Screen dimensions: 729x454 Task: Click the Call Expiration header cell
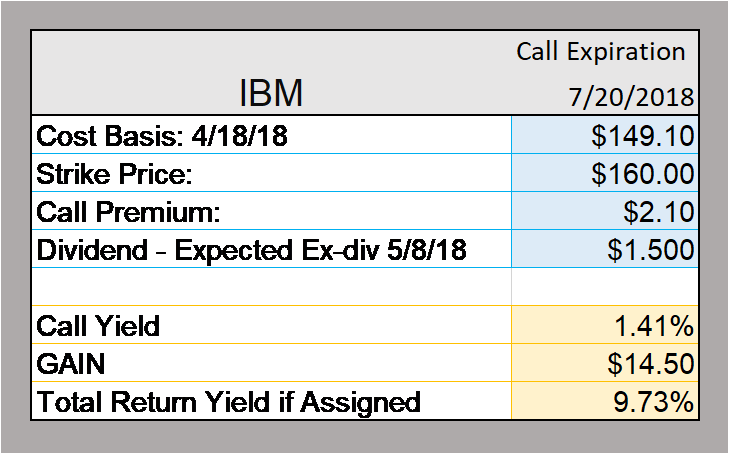point(601,51)
